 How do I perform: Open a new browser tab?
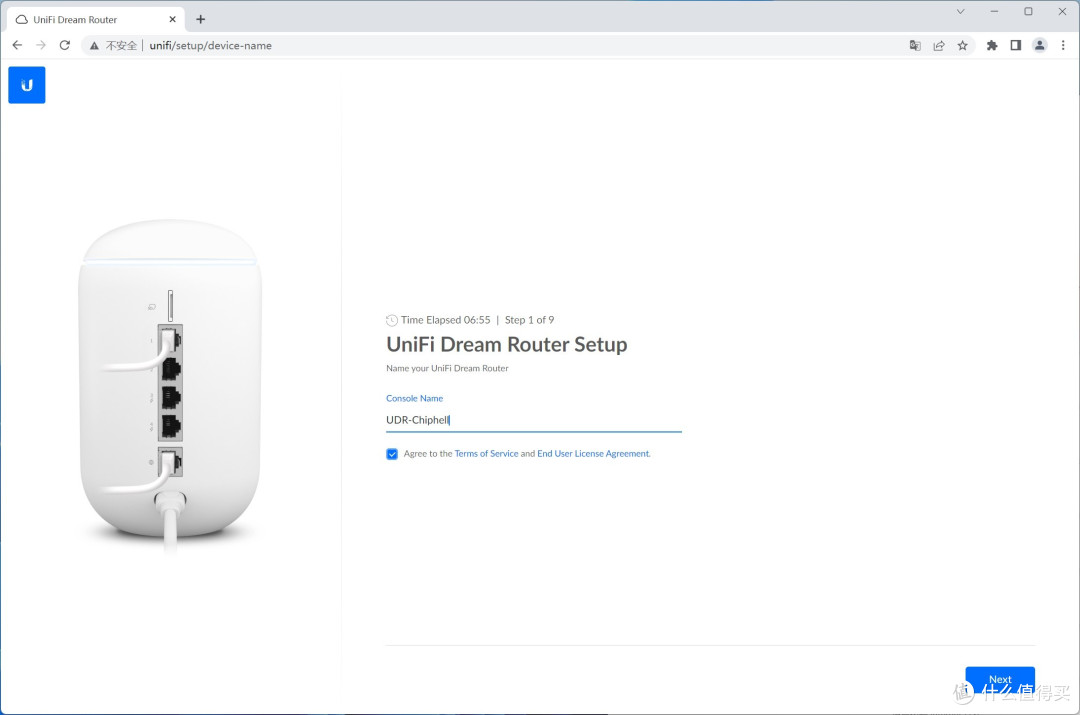[200, 18]
